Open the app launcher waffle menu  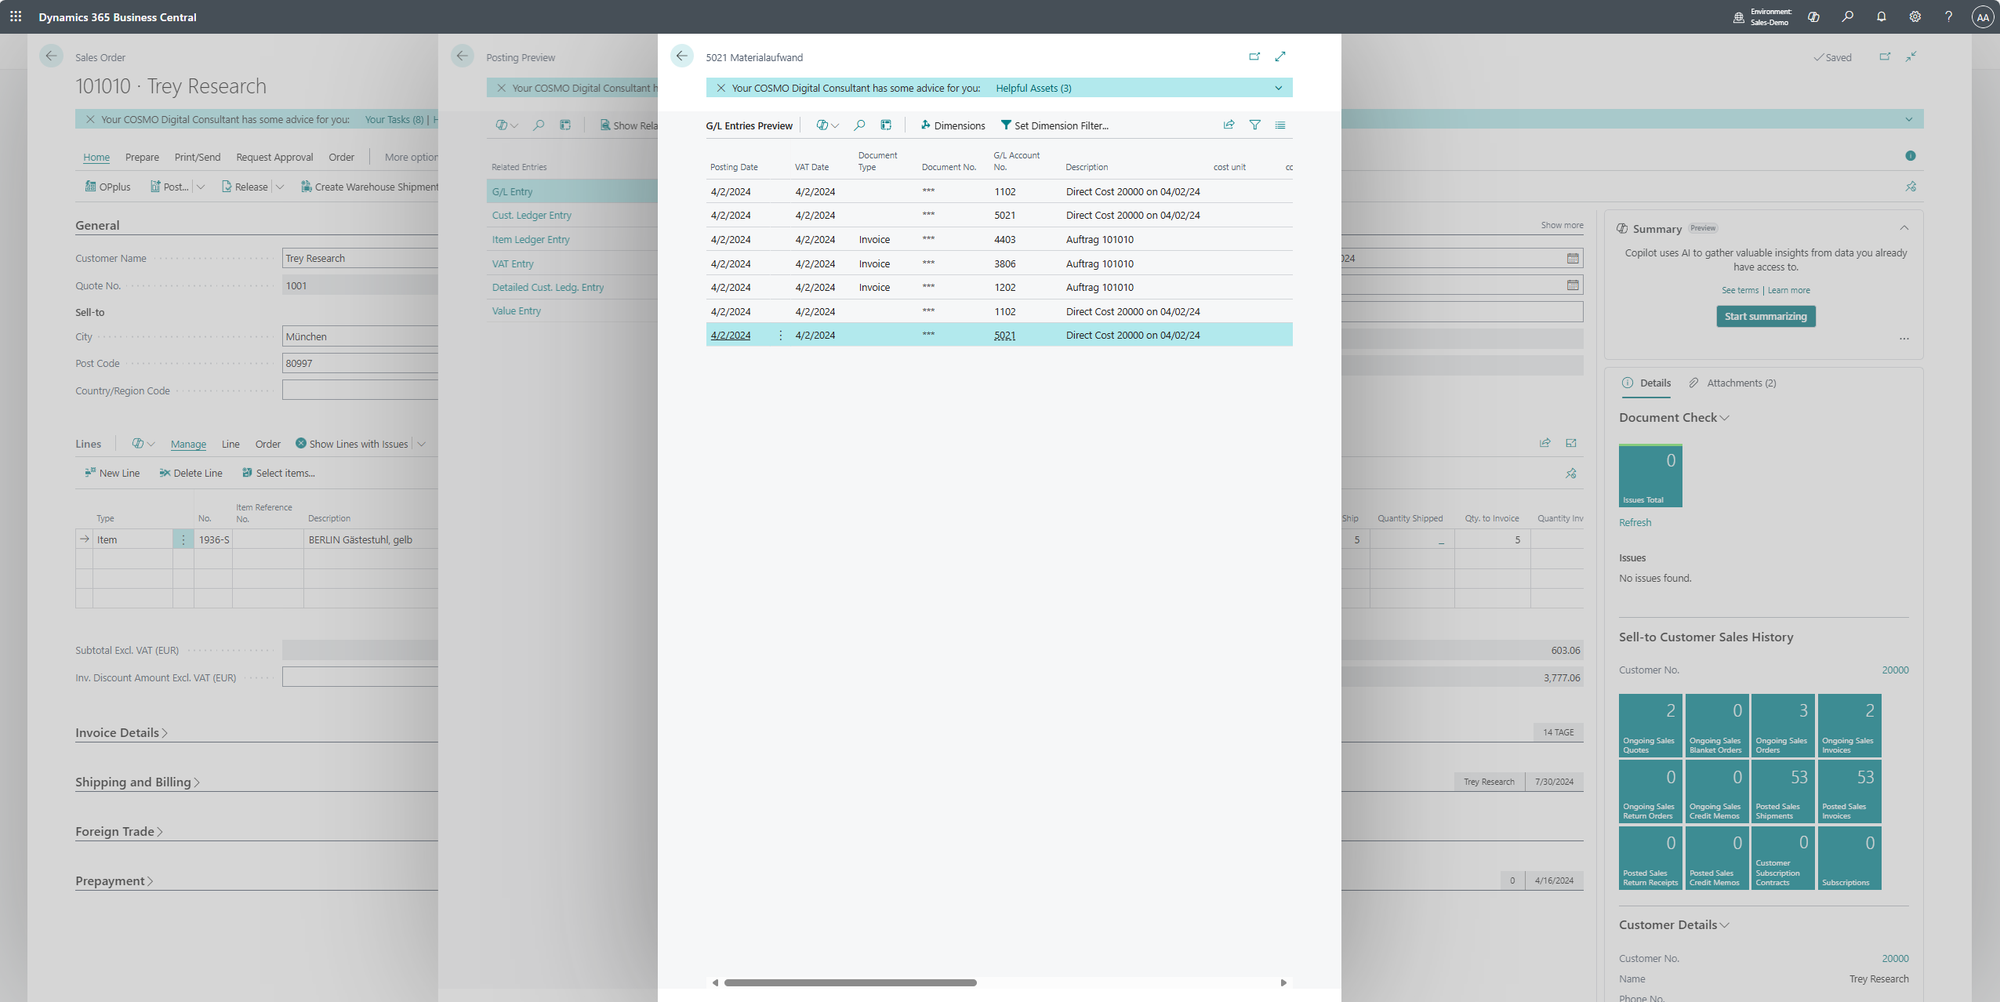(x=16, y=17)
